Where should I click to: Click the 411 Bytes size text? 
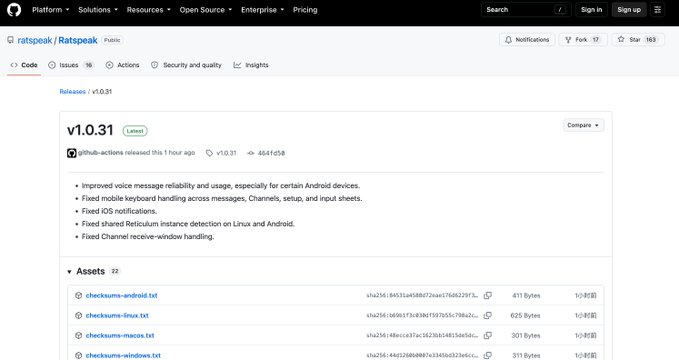point(526,295)
